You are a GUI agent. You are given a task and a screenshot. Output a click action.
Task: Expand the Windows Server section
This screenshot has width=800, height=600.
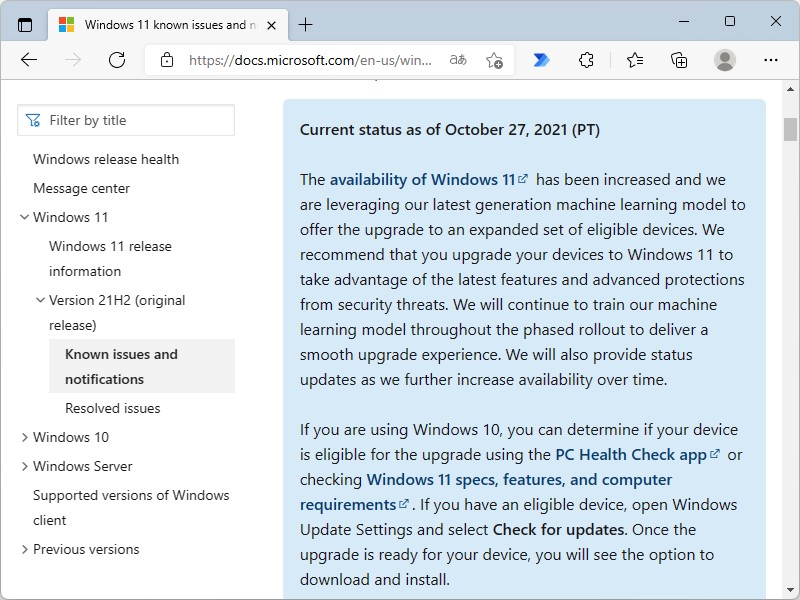[x=25, y=466]
